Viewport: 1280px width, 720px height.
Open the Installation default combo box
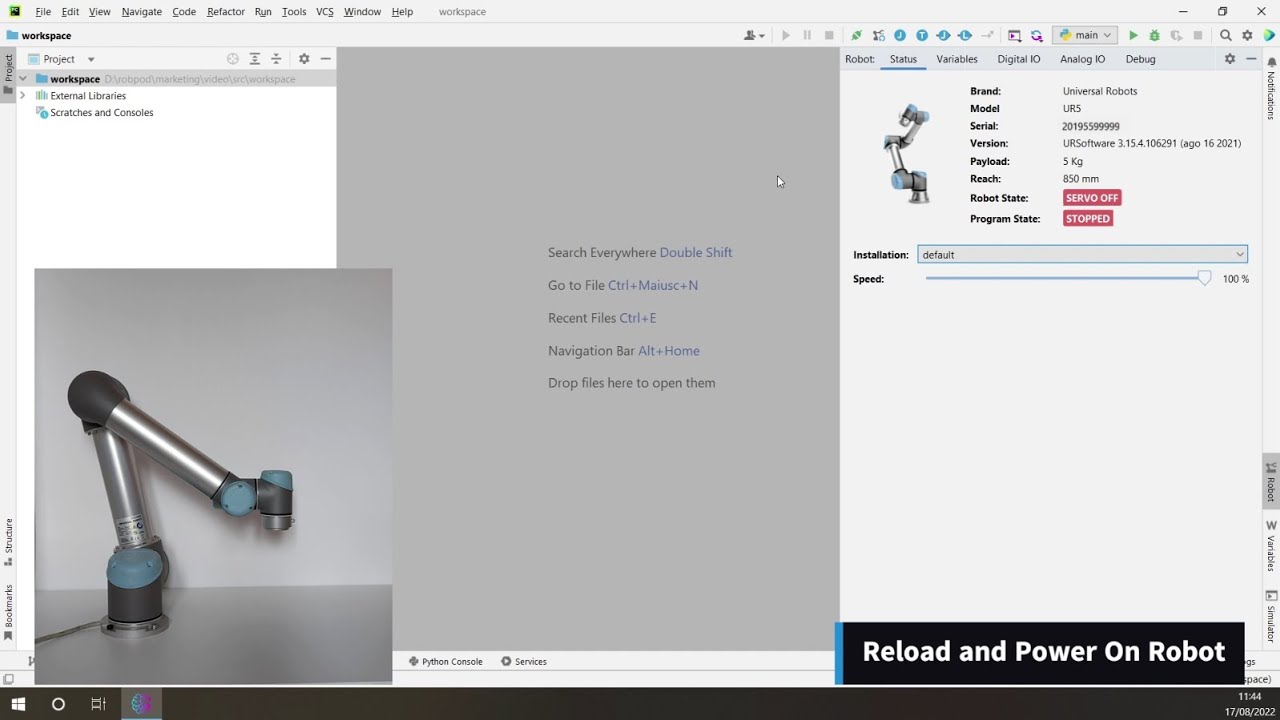[x=1082, y=254]
